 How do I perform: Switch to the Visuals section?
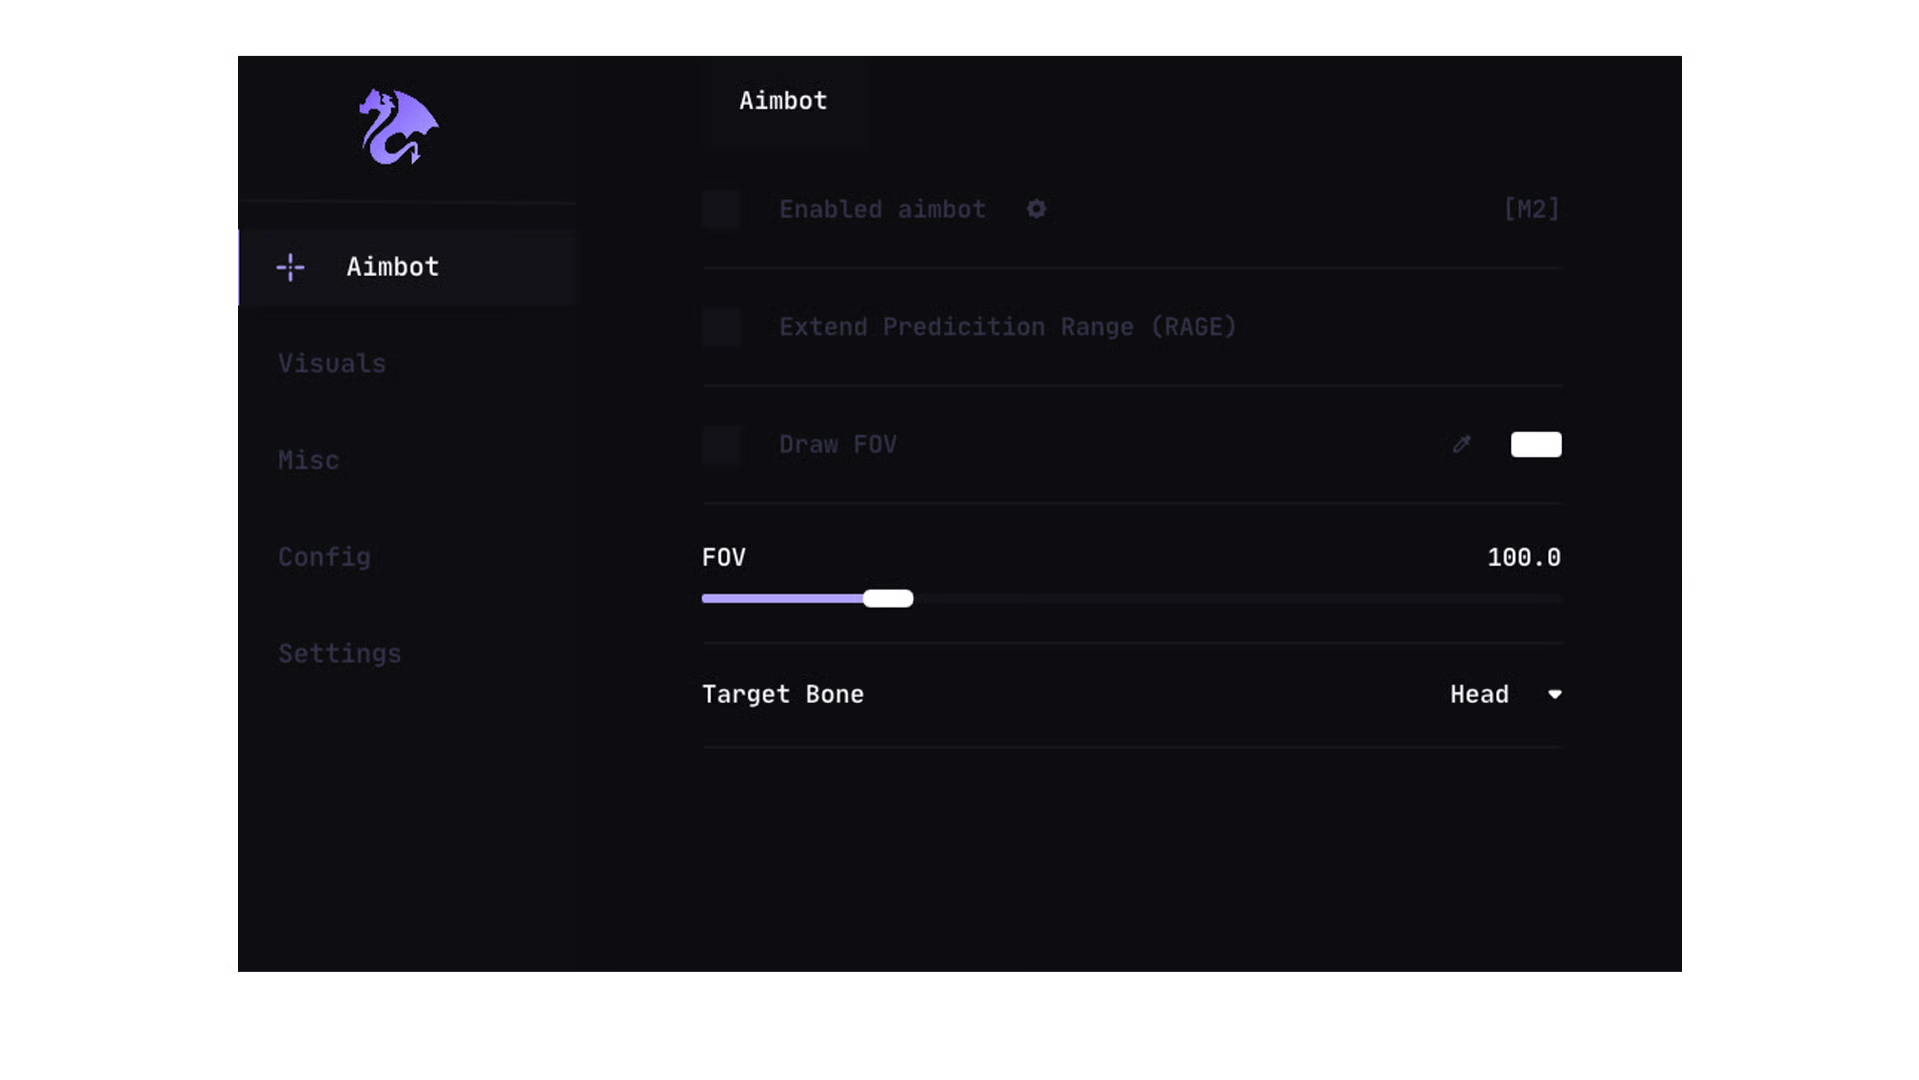click(x=332, y=363)
